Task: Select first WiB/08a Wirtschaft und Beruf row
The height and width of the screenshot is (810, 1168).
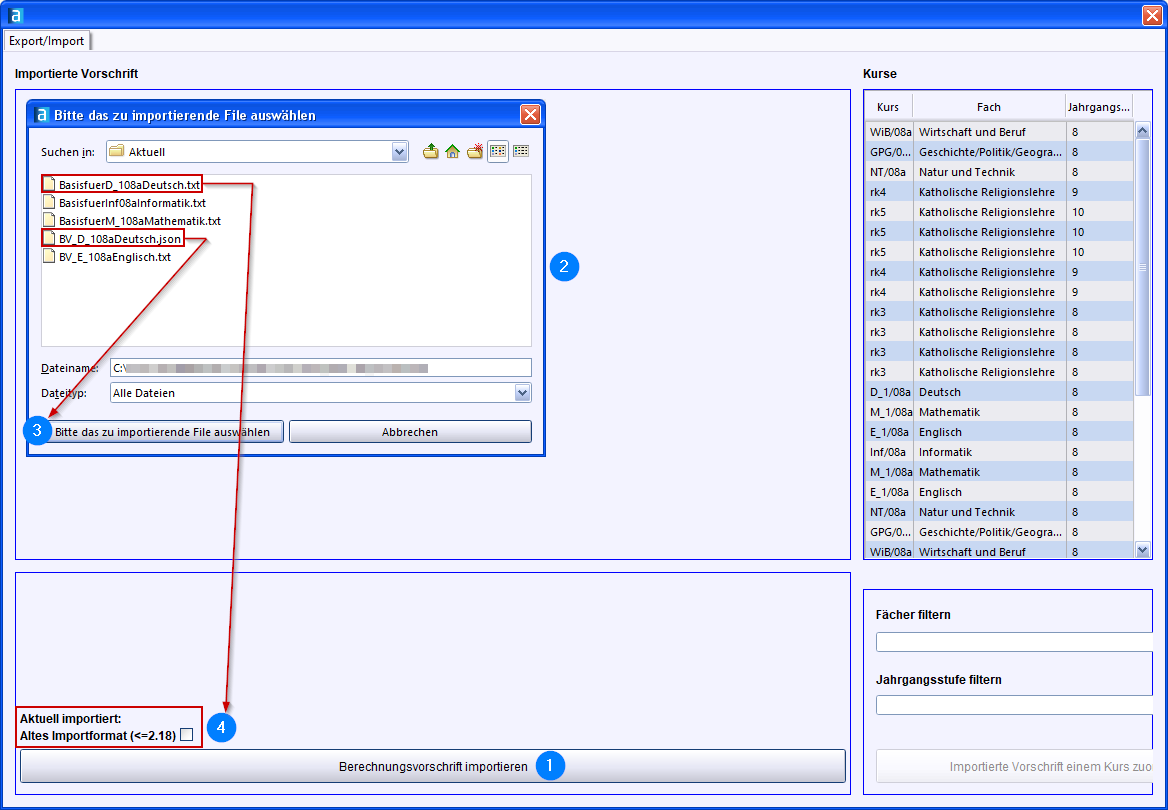Action: point(999,132)
